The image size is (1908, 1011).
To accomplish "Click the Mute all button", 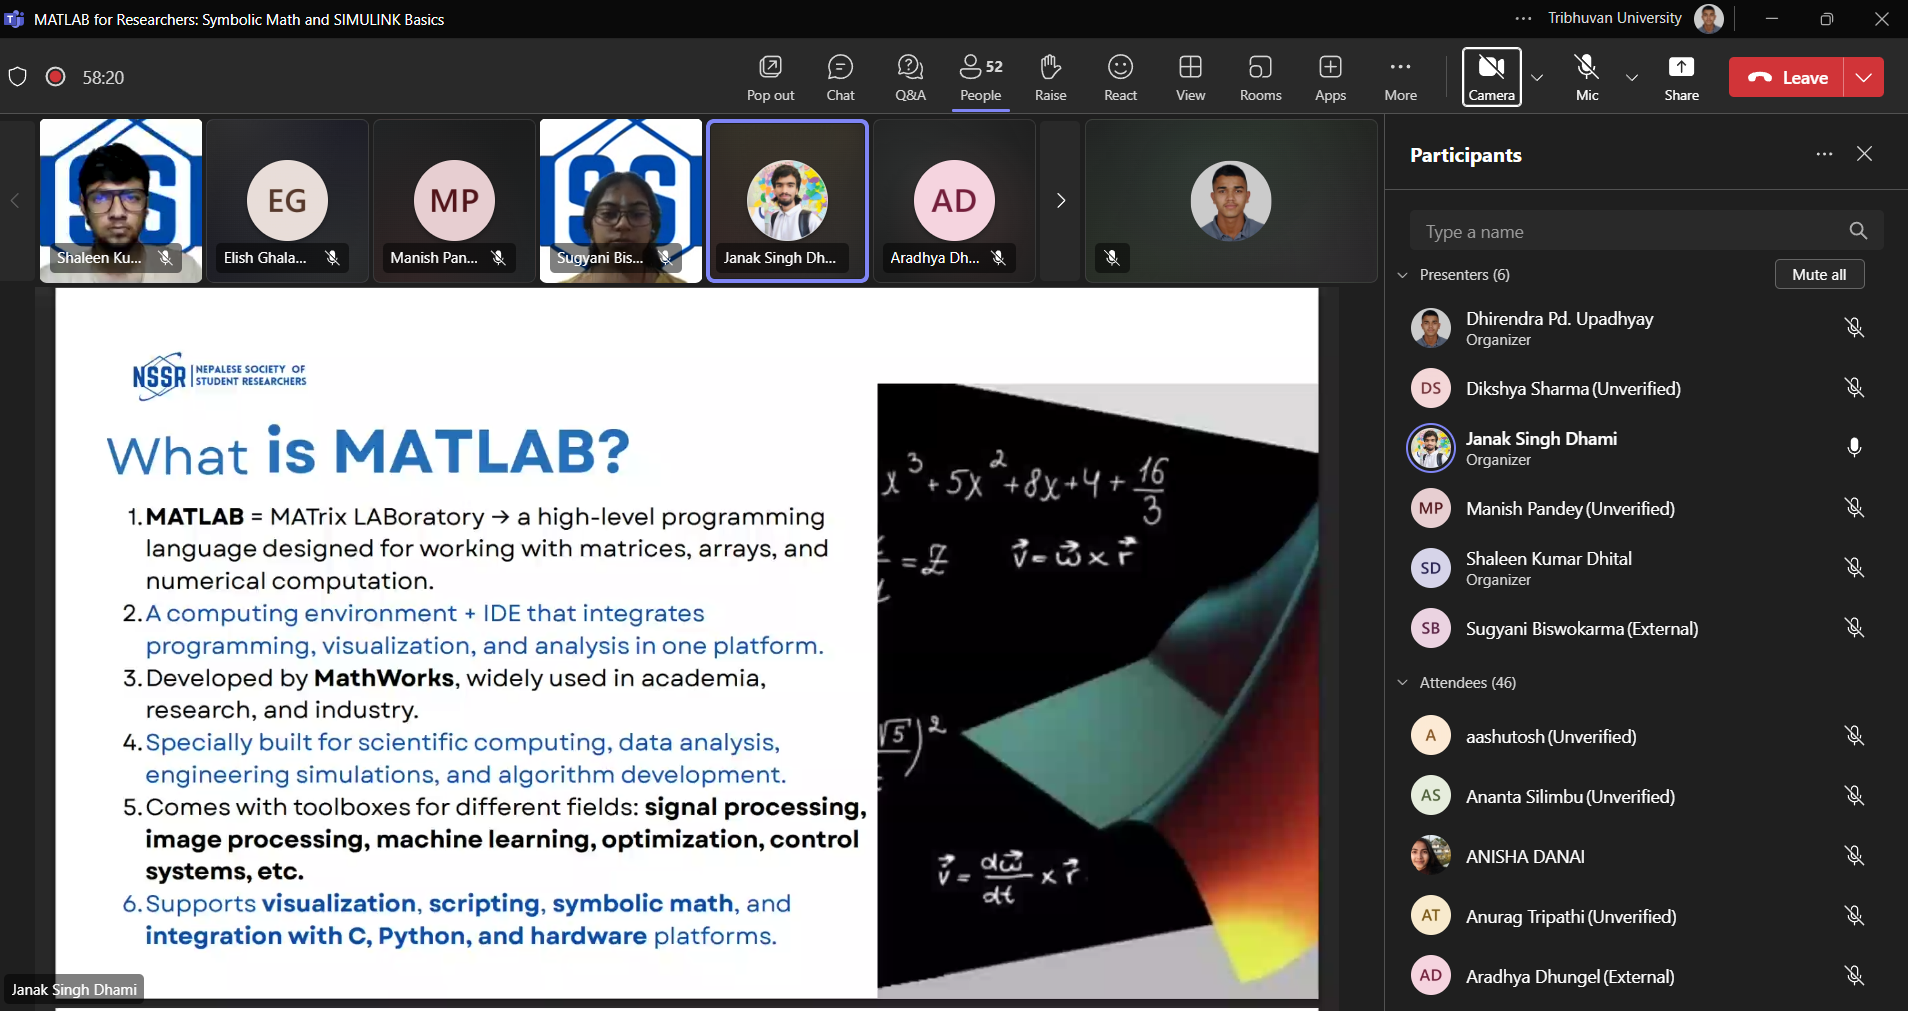I will (x=1819, y=275).
